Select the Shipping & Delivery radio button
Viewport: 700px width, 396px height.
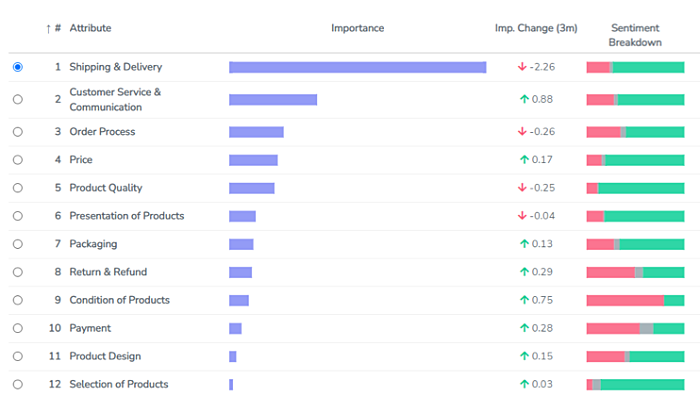(x=18, y=67)
